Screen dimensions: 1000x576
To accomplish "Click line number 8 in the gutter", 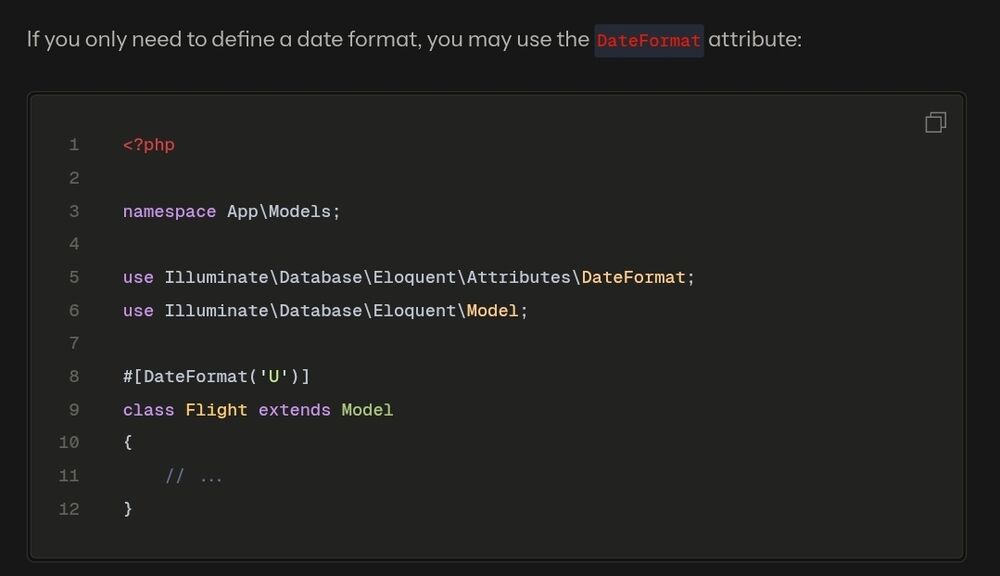I will (74, 377).
